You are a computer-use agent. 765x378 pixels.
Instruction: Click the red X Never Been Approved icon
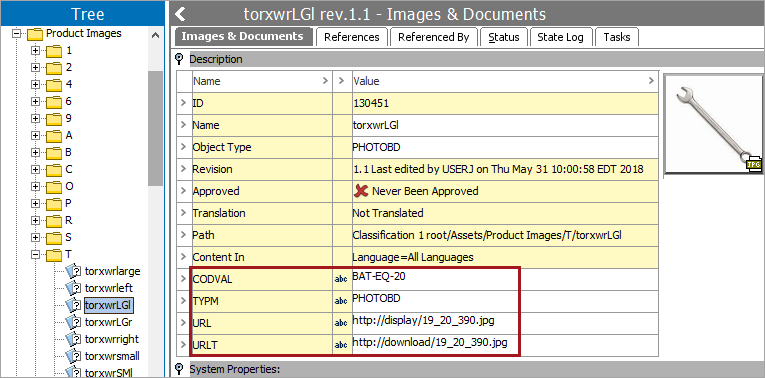tap(361, 191)
